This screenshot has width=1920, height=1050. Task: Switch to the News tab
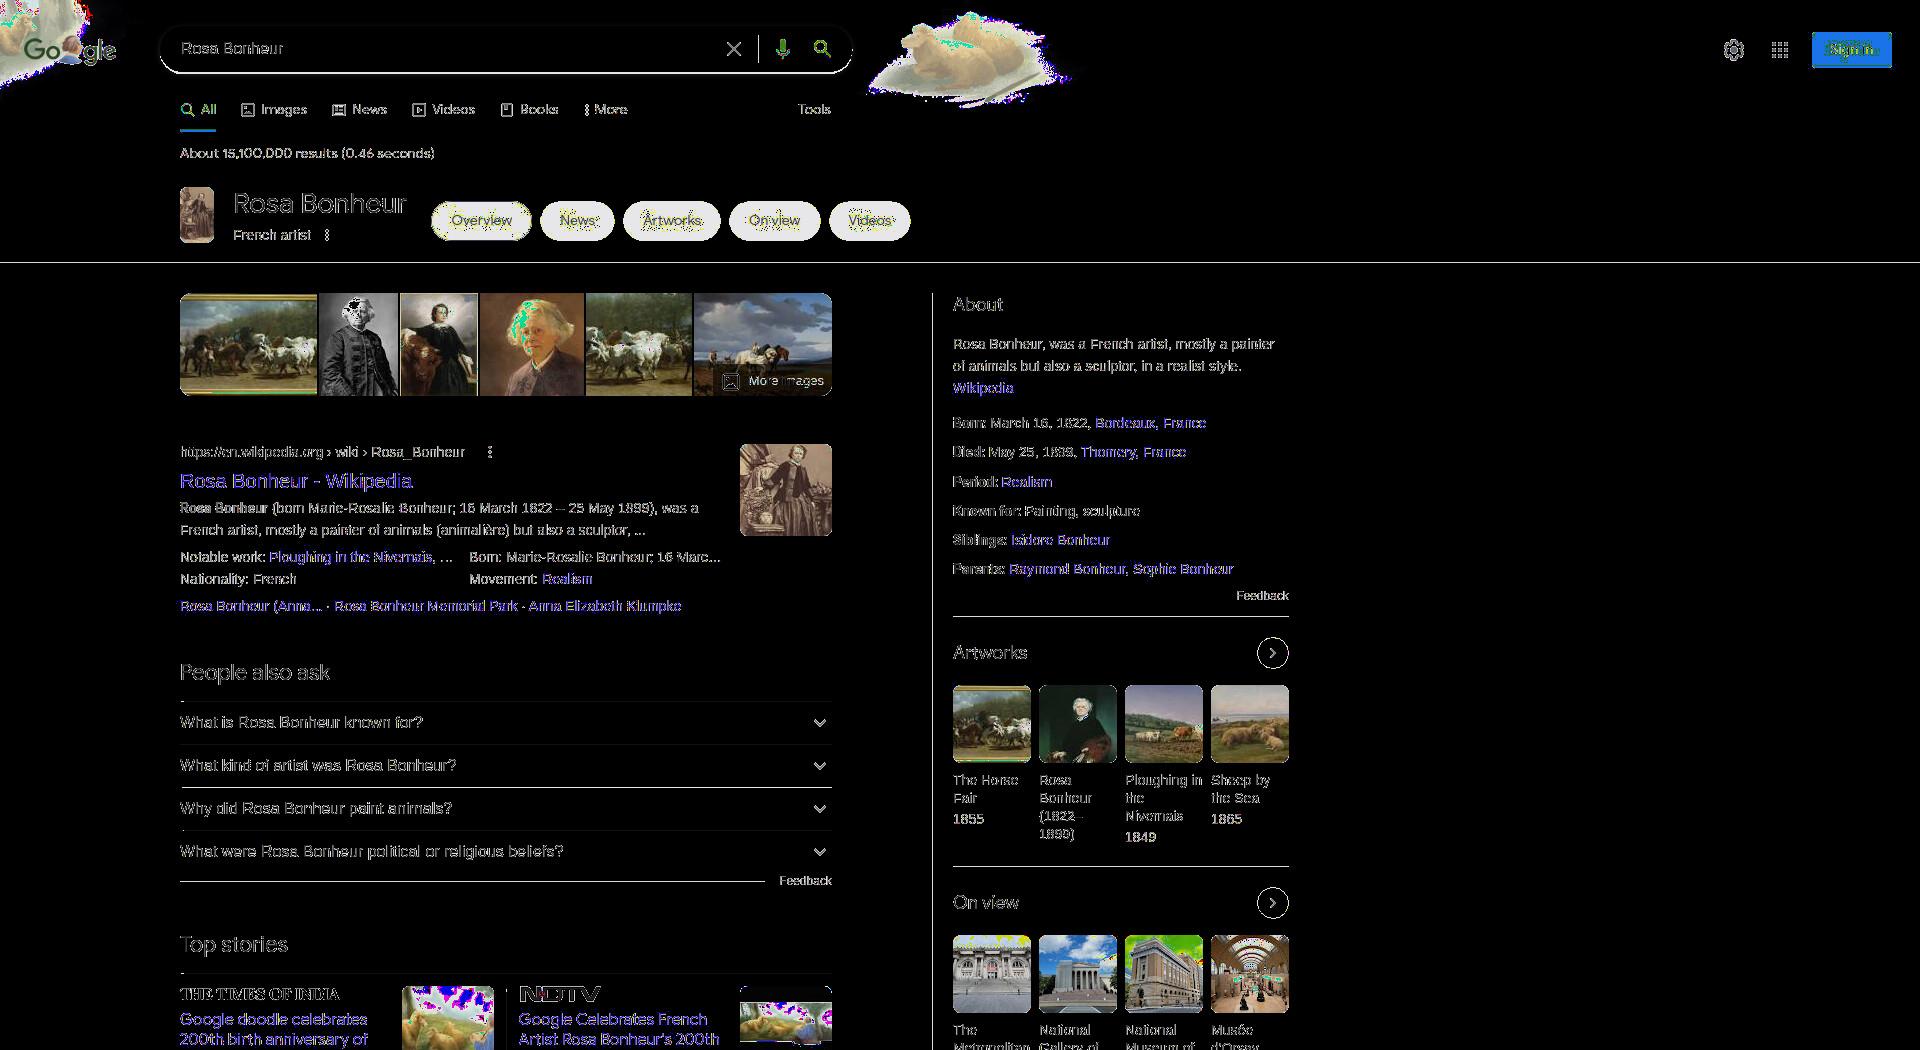point(359,110)
